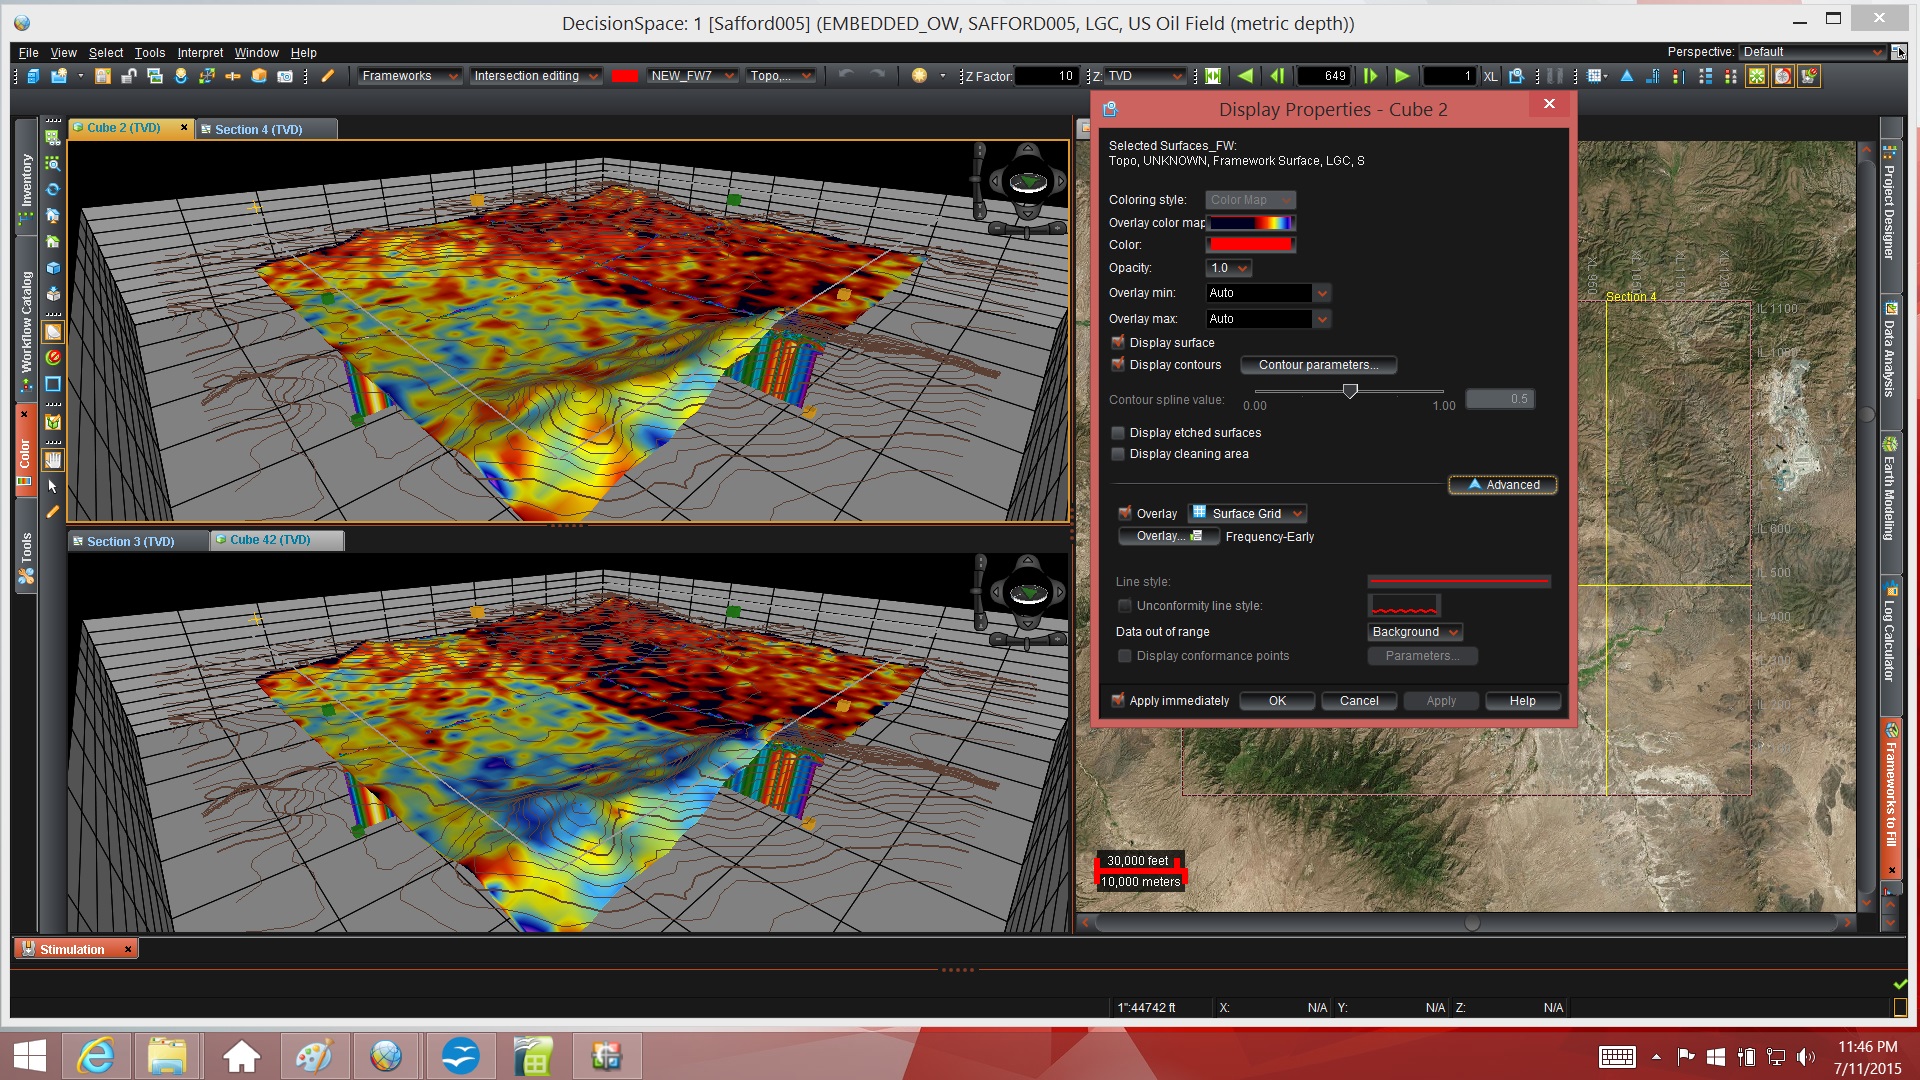Open the Intersection editing dropdown
1920x1080 pixels.
(x=536, y=76)
